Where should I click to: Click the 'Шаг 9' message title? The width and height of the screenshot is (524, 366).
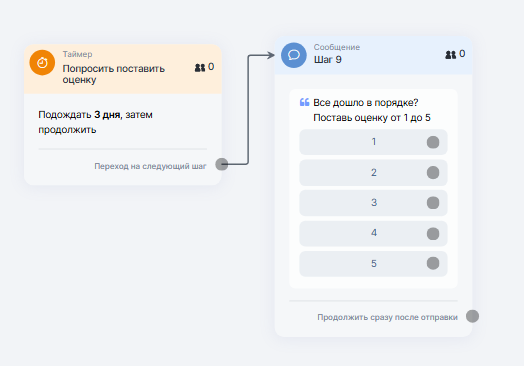click(x=328, y=60)
